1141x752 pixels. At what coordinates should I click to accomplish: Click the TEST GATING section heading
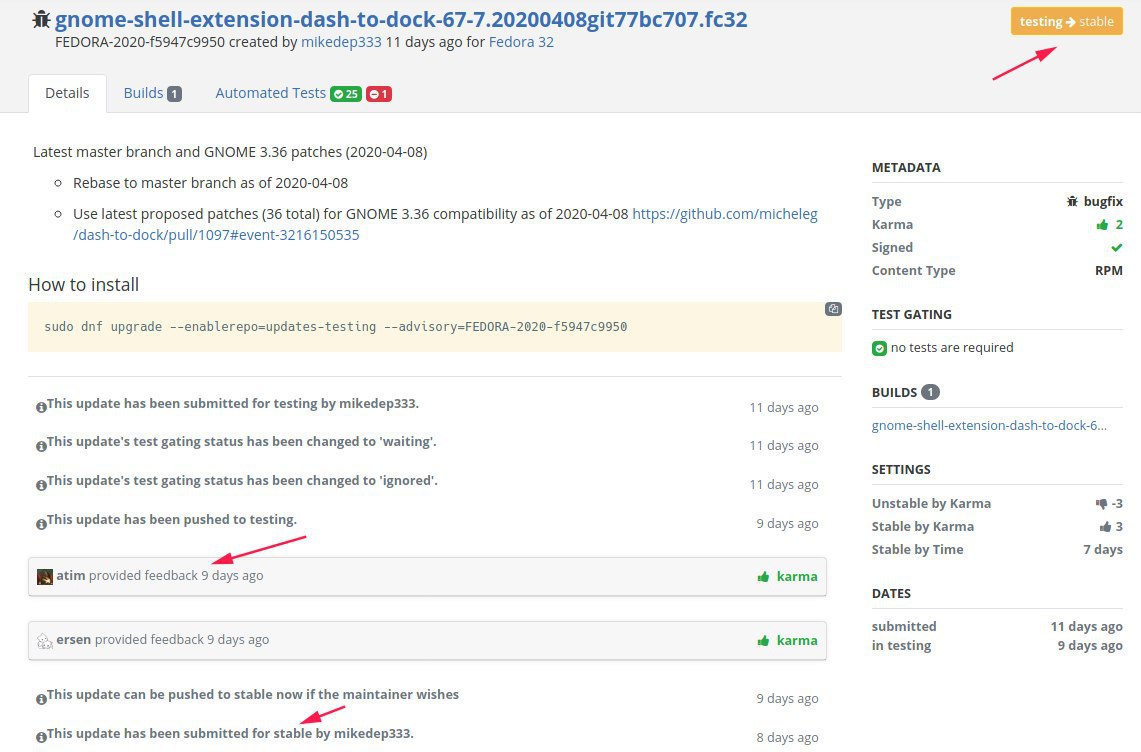(912, 314)
